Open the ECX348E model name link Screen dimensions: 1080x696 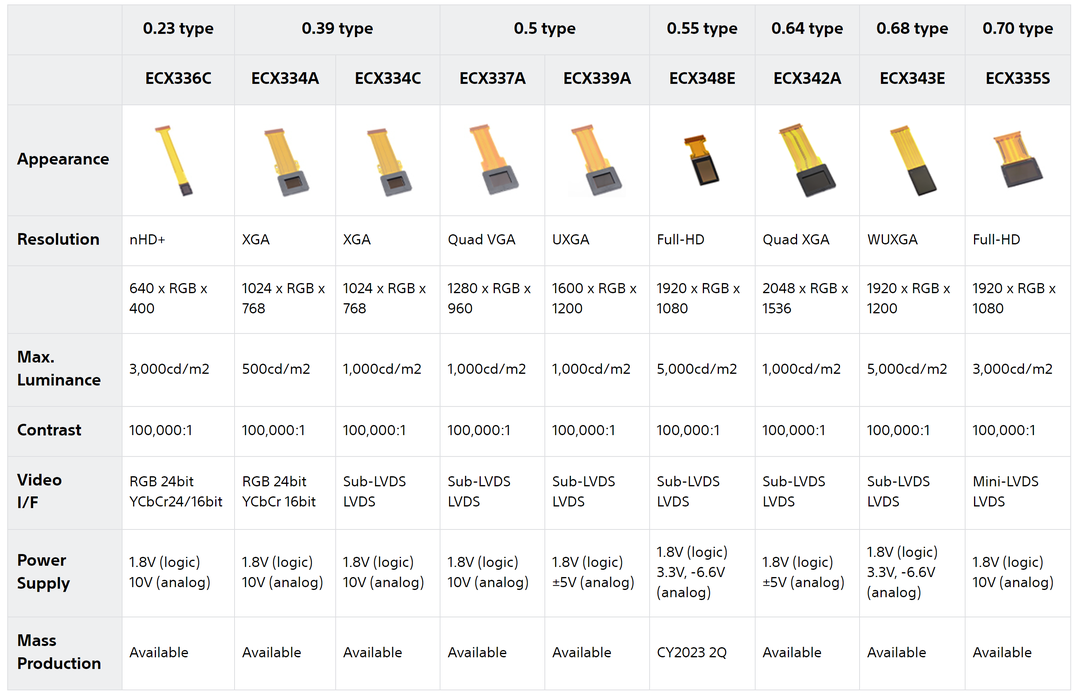[x=702, y=78]
